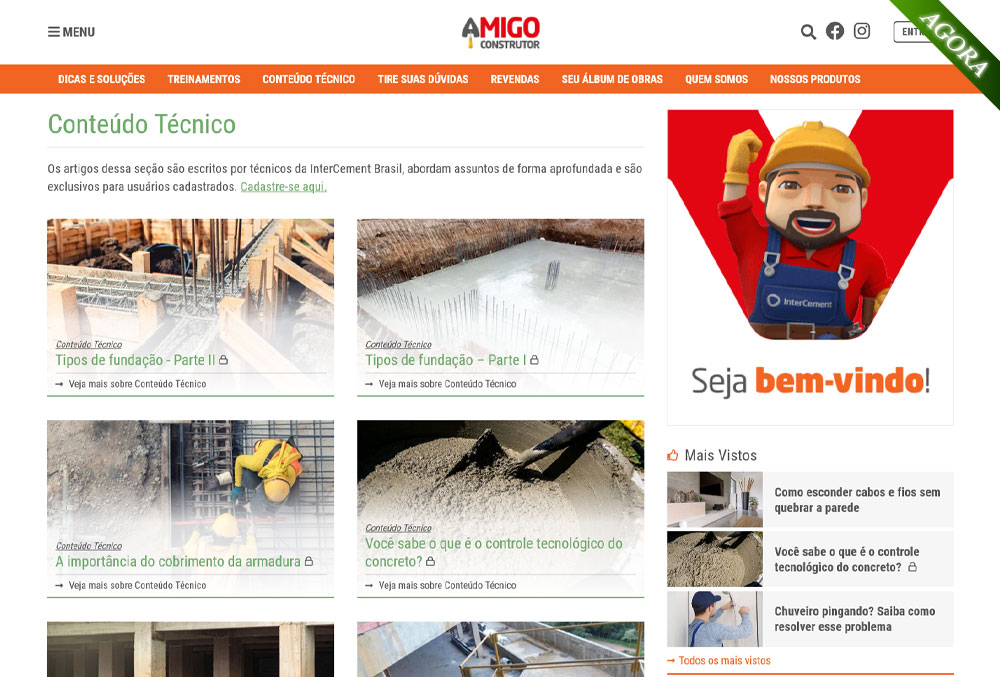
Task: Navigate to Quem Somos
Action: click(717, 79)
